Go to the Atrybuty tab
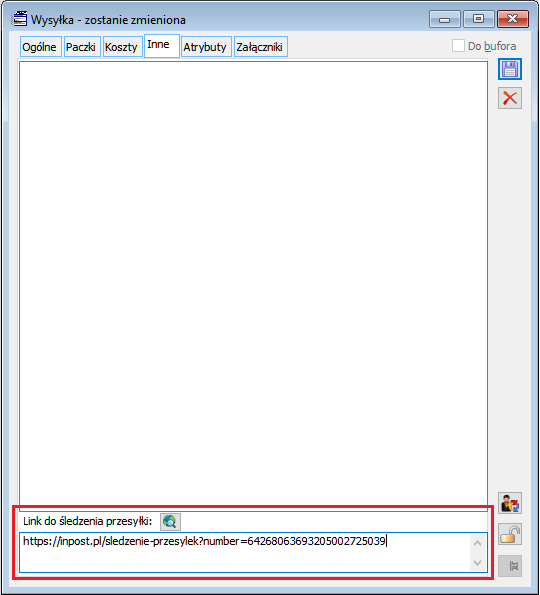The image size is (540, 595). [x=206, y=47]
